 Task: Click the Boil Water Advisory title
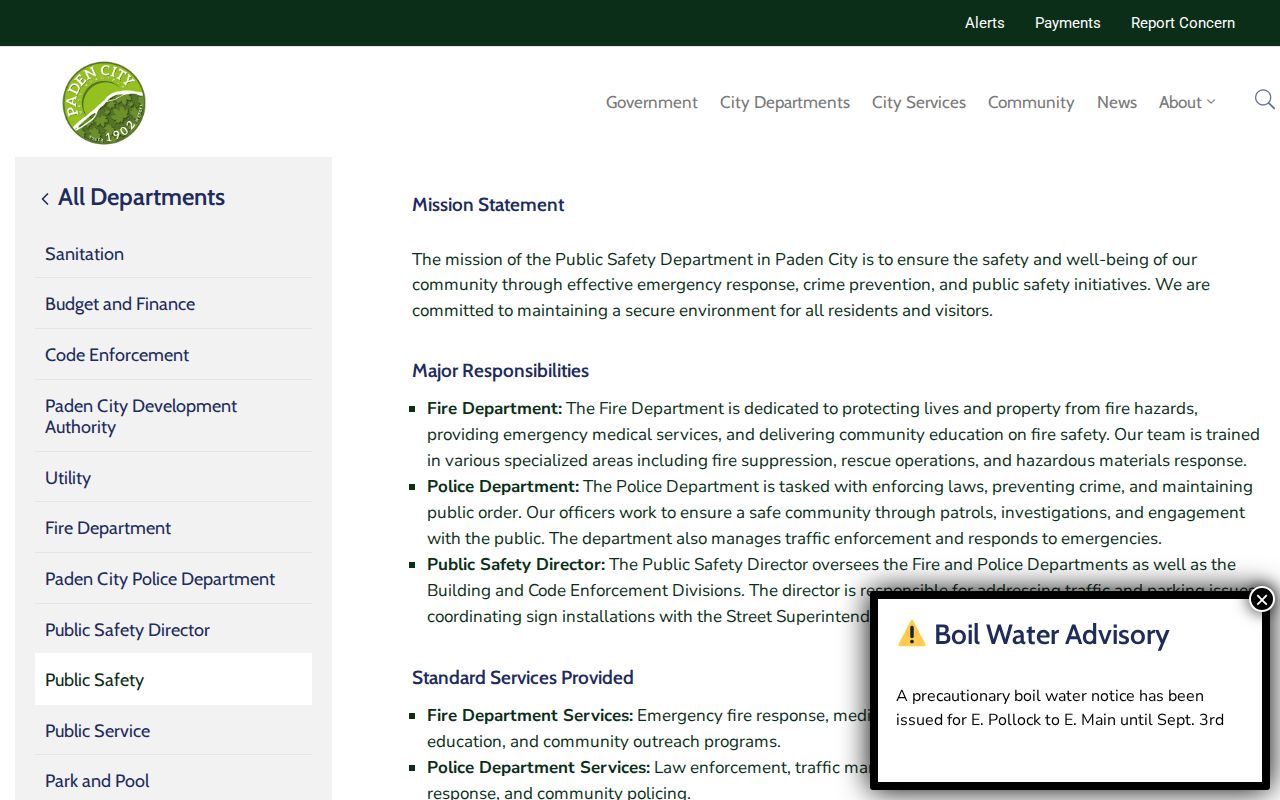tap(1051, 634)
